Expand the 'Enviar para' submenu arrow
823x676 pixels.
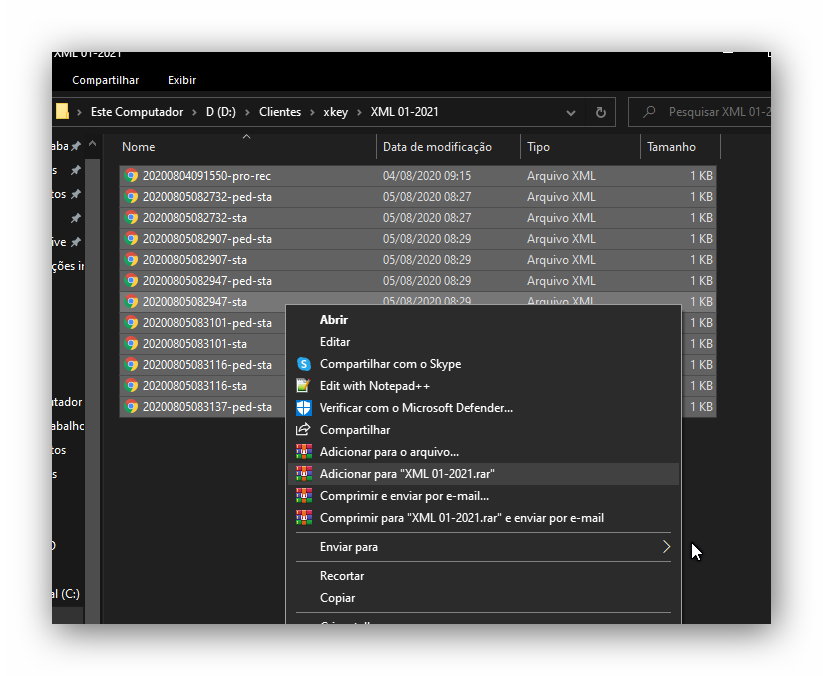pos(666,547)
